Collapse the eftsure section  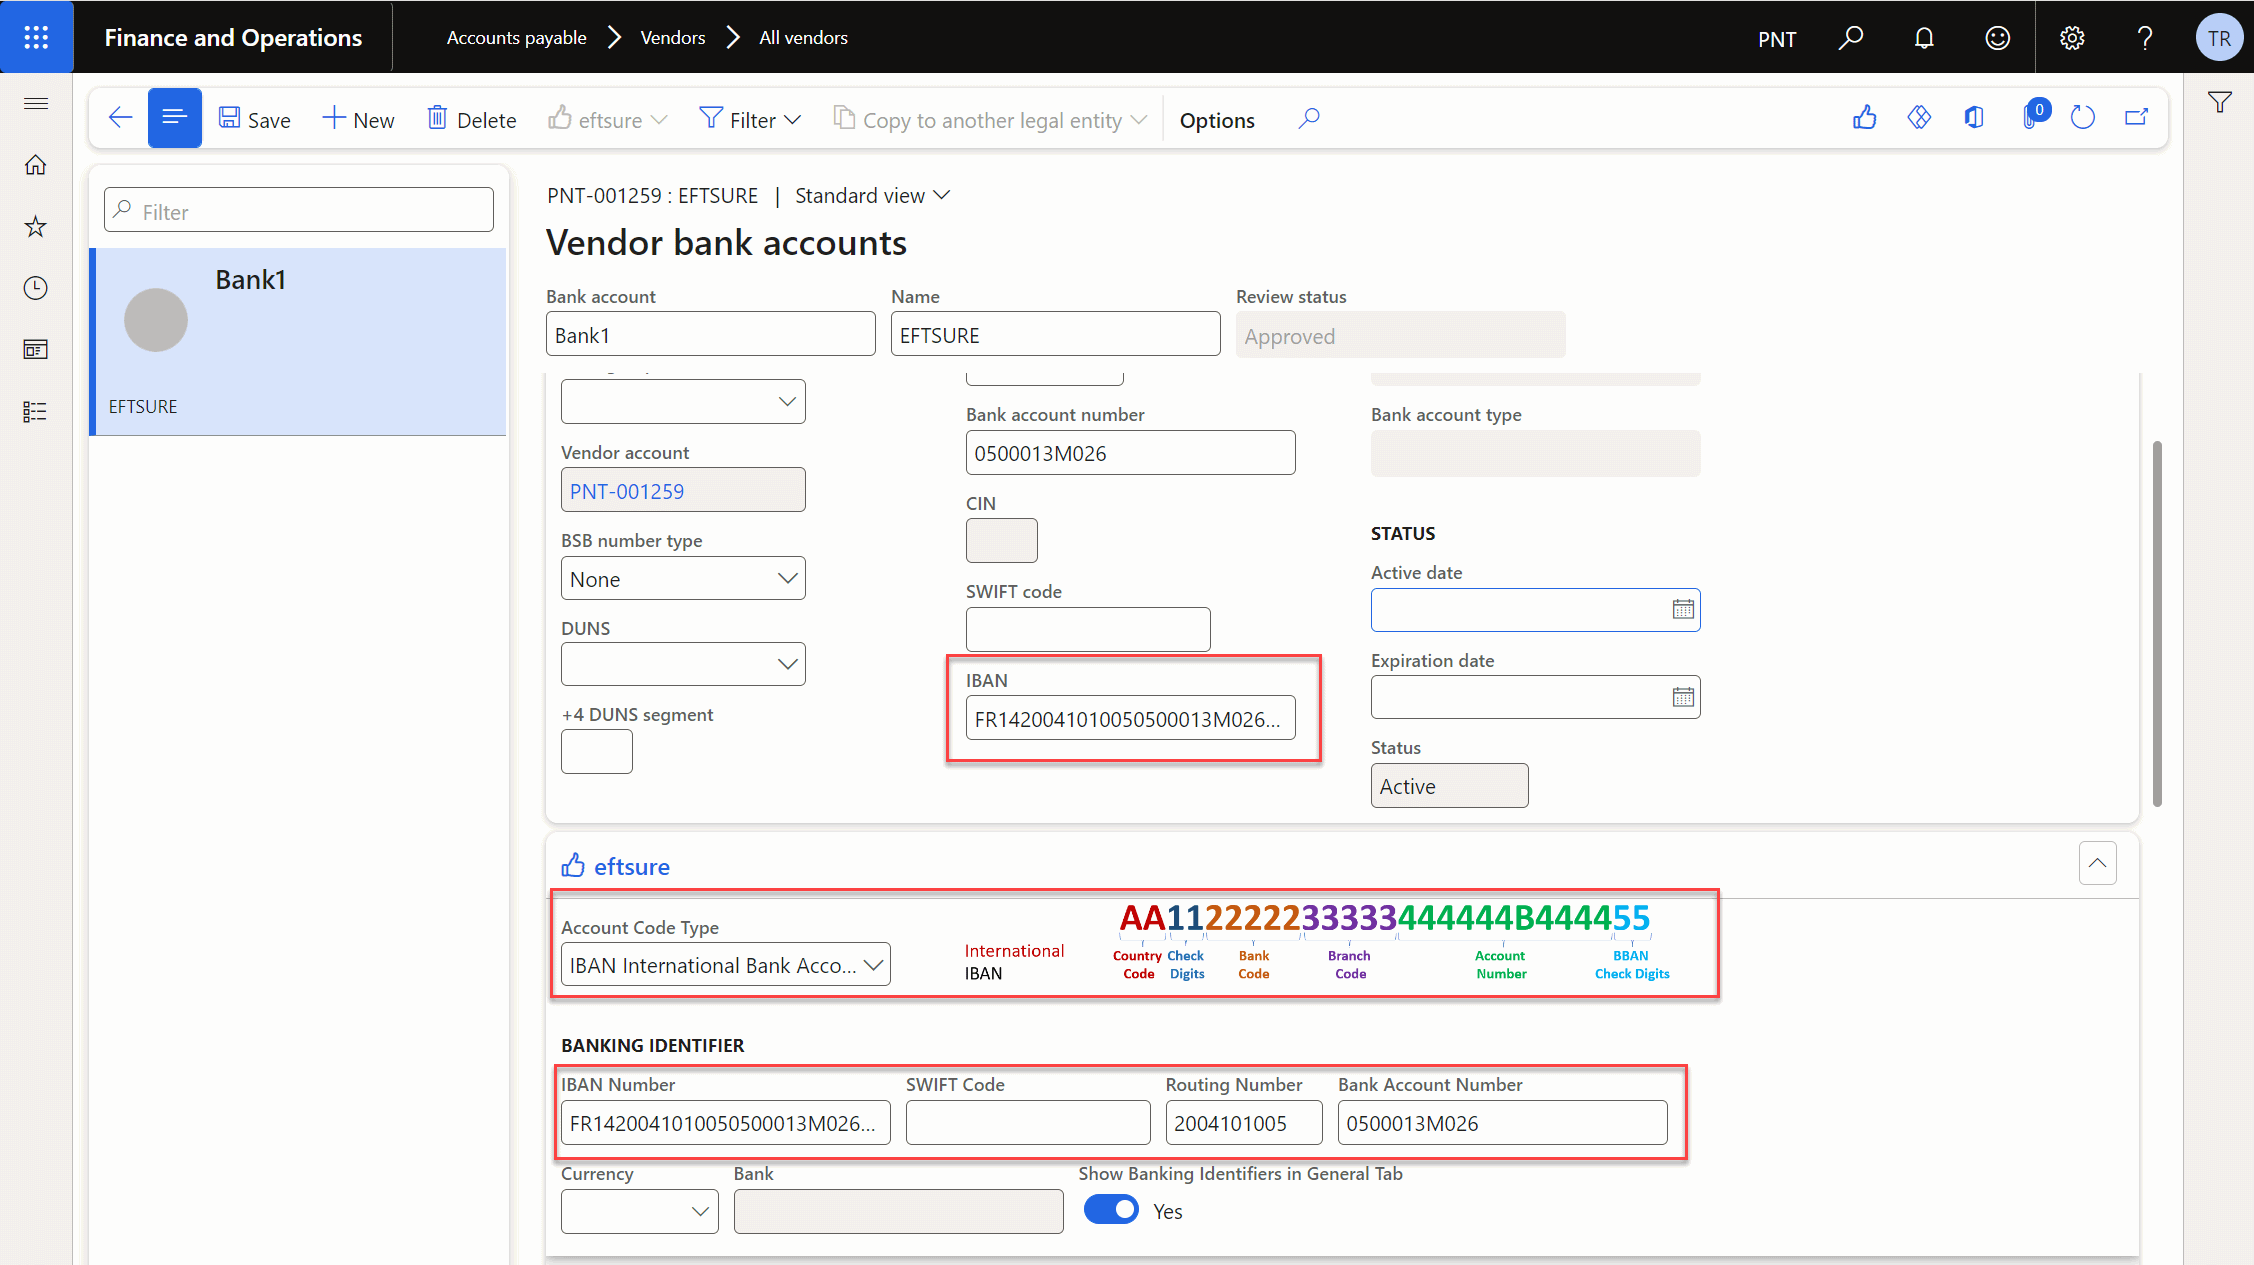pyautogui.click(x=2098, y=863)
